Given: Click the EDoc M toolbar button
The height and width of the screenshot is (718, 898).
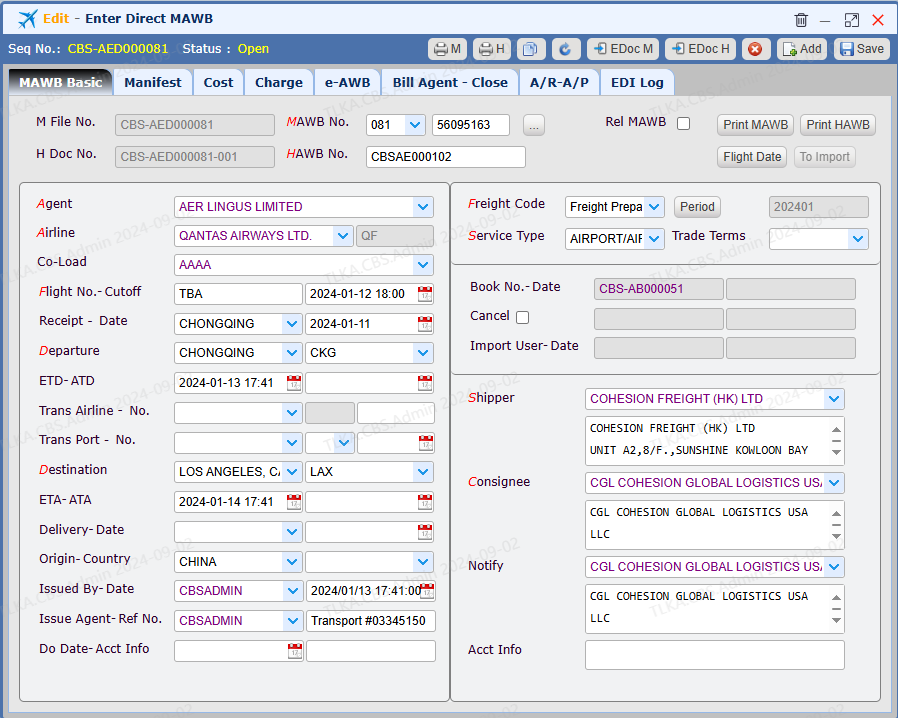Looking at the screenshot, I should tap(623, 49).
